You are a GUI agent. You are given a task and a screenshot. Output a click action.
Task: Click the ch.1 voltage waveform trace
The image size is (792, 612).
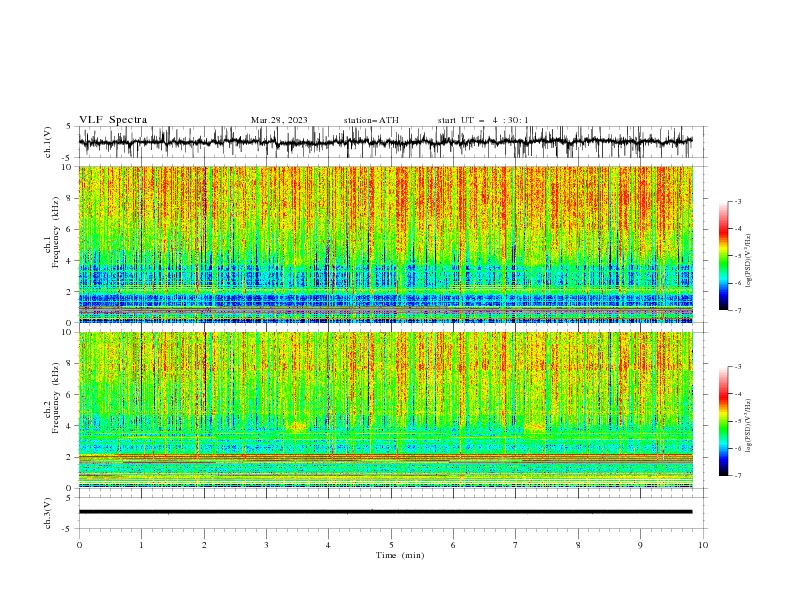[385, 142]
